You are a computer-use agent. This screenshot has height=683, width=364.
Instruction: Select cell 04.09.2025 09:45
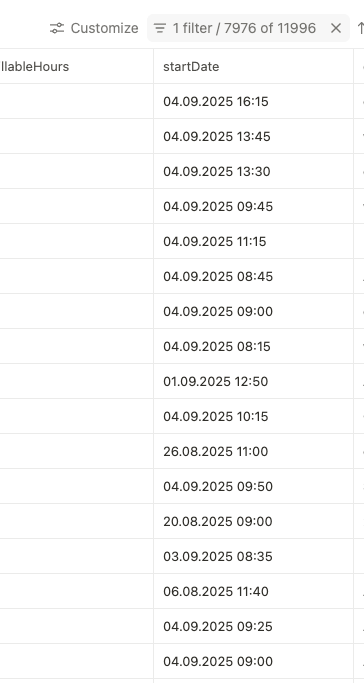tap(253, 206)
